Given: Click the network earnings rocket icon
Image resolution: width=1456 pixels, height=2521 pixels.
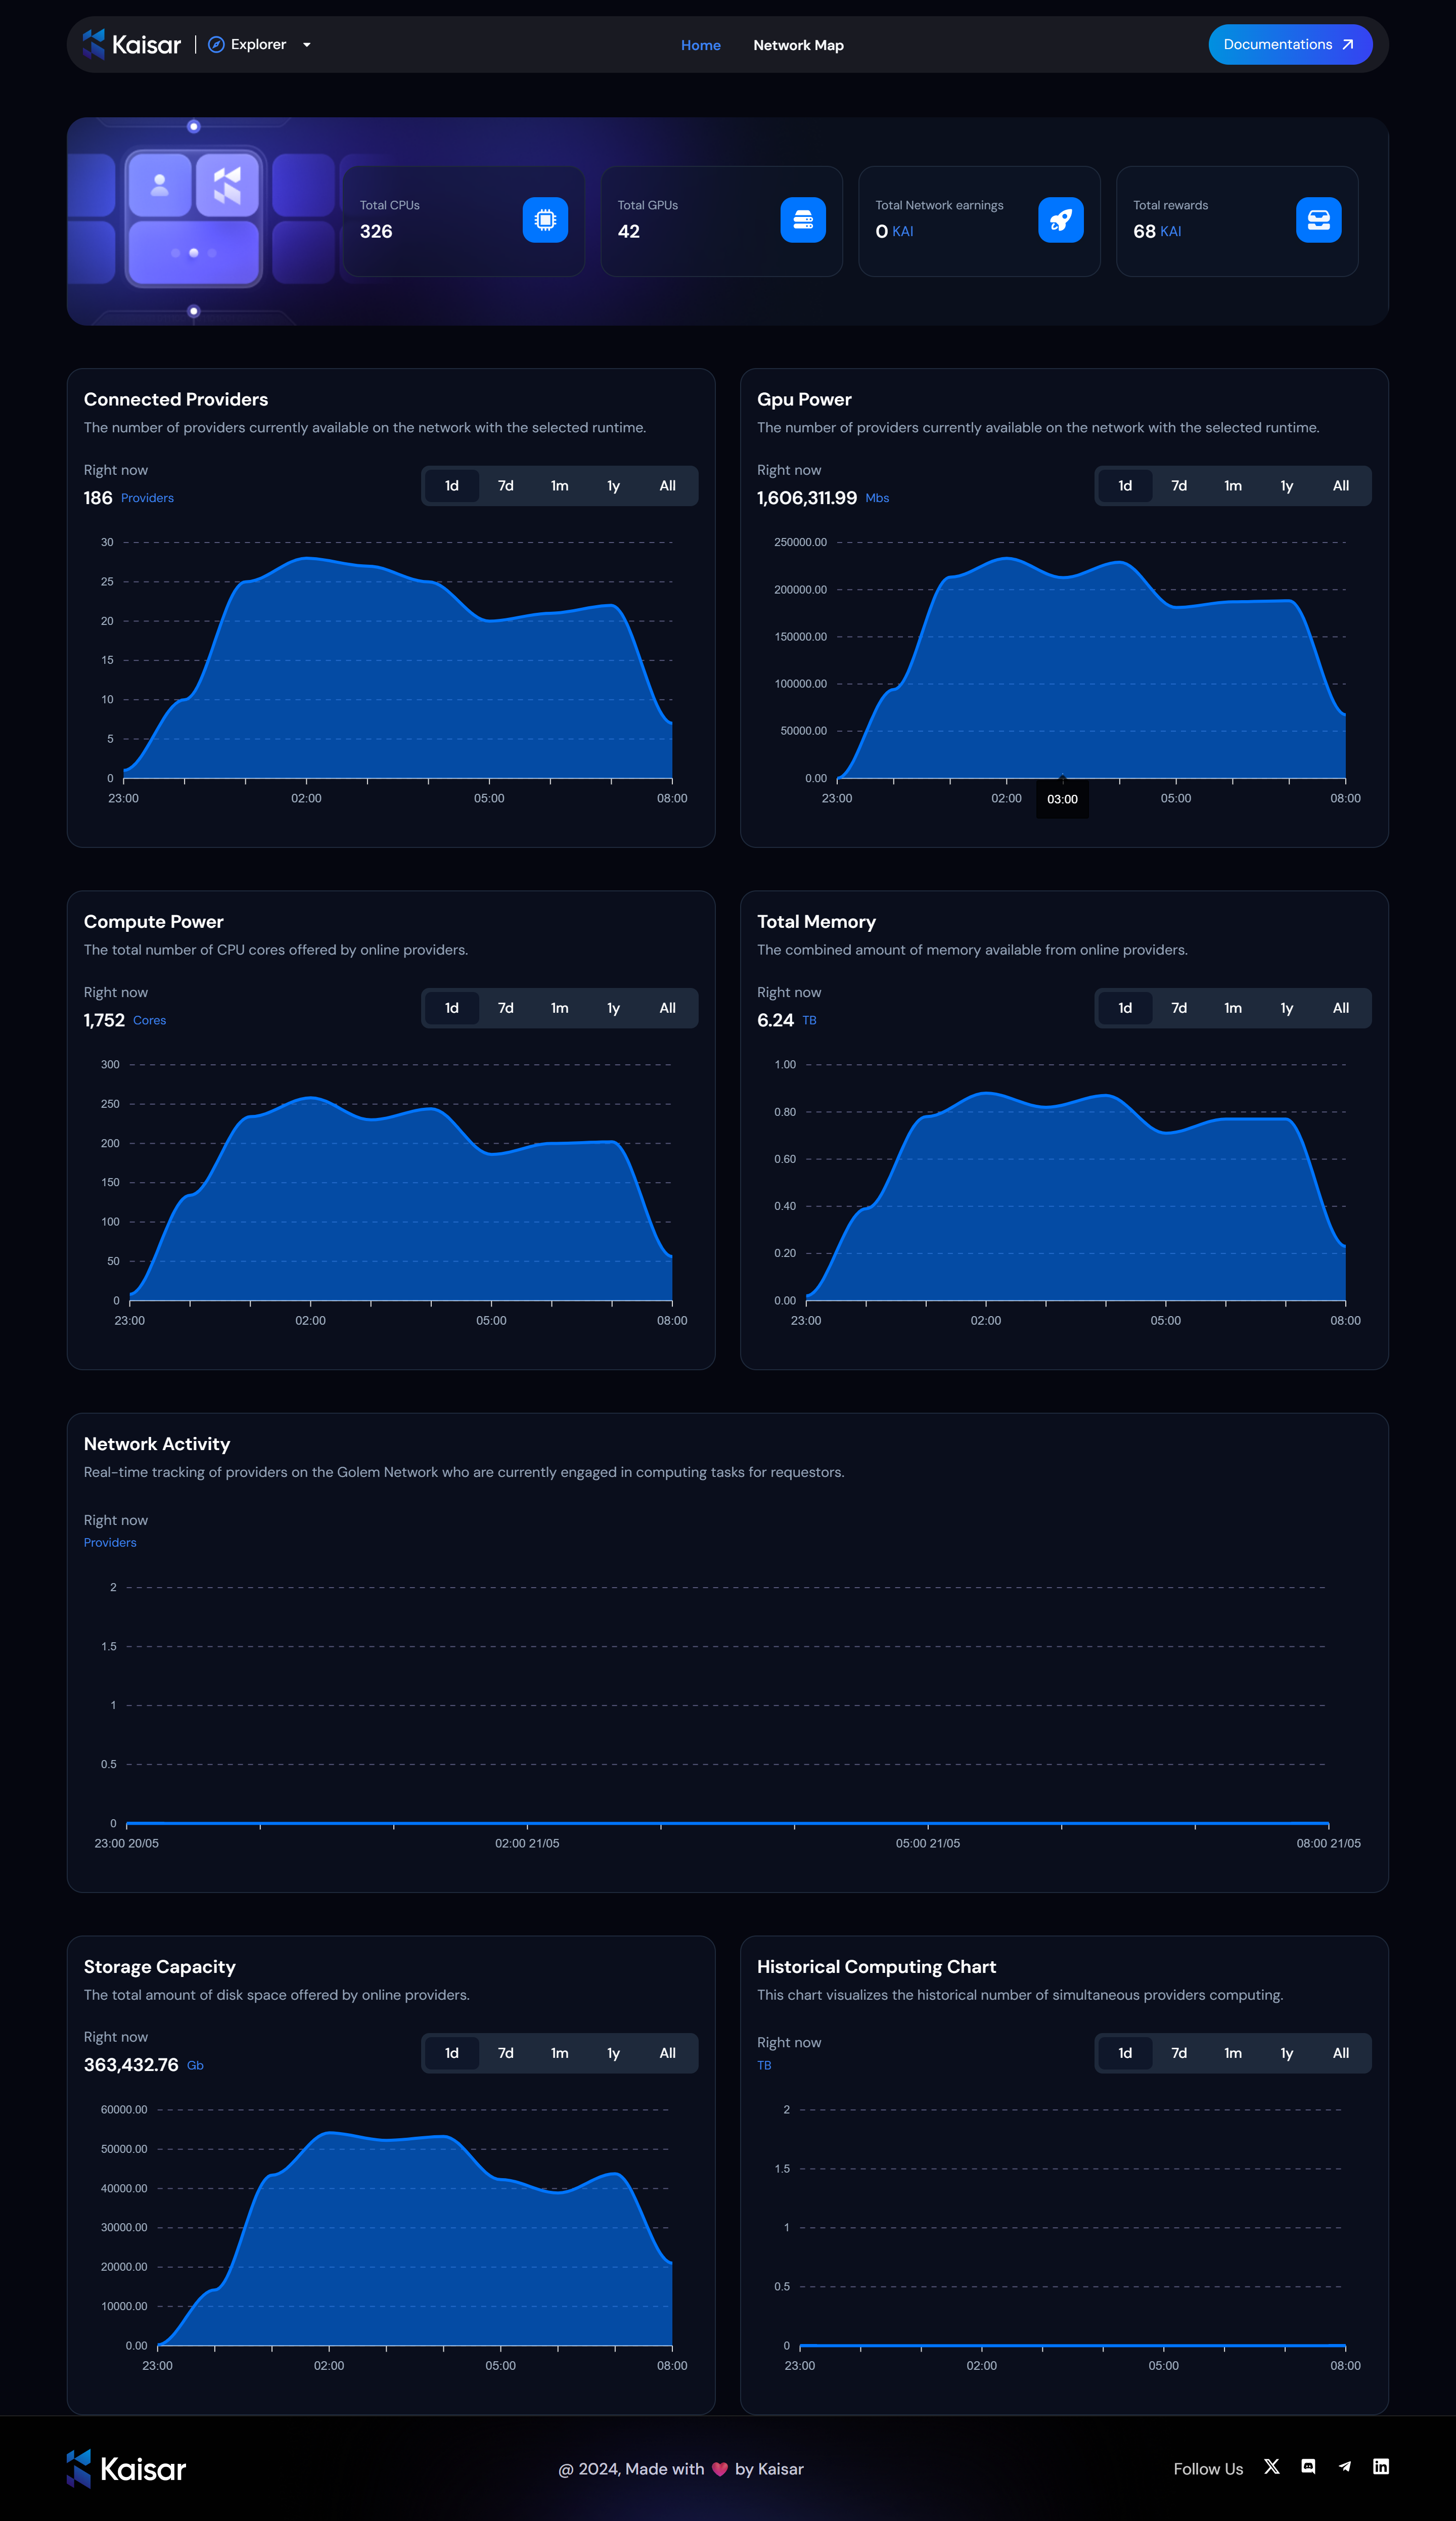Looking at the screenshot, I should (1060, 220).
